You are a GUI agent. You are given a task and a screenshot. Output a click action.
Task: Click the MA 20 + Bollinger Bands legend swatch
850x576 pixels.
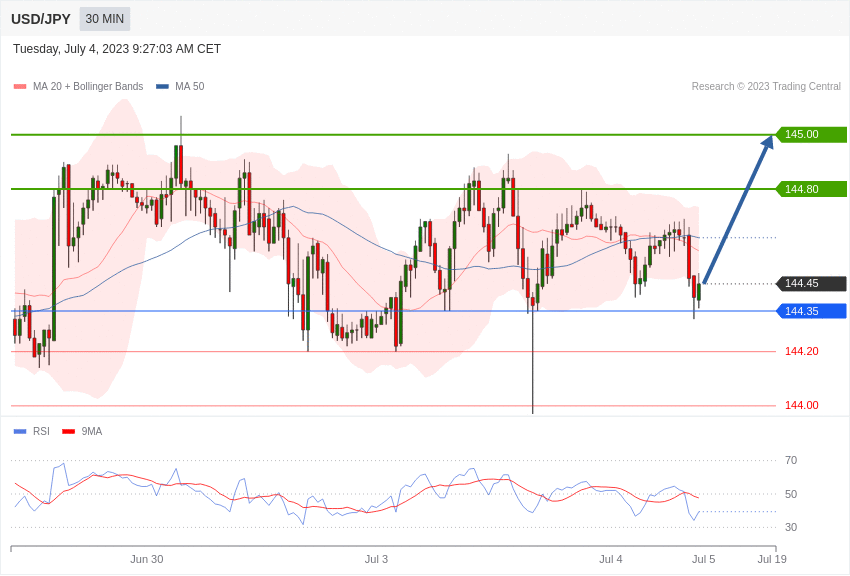tap(20, 87)
